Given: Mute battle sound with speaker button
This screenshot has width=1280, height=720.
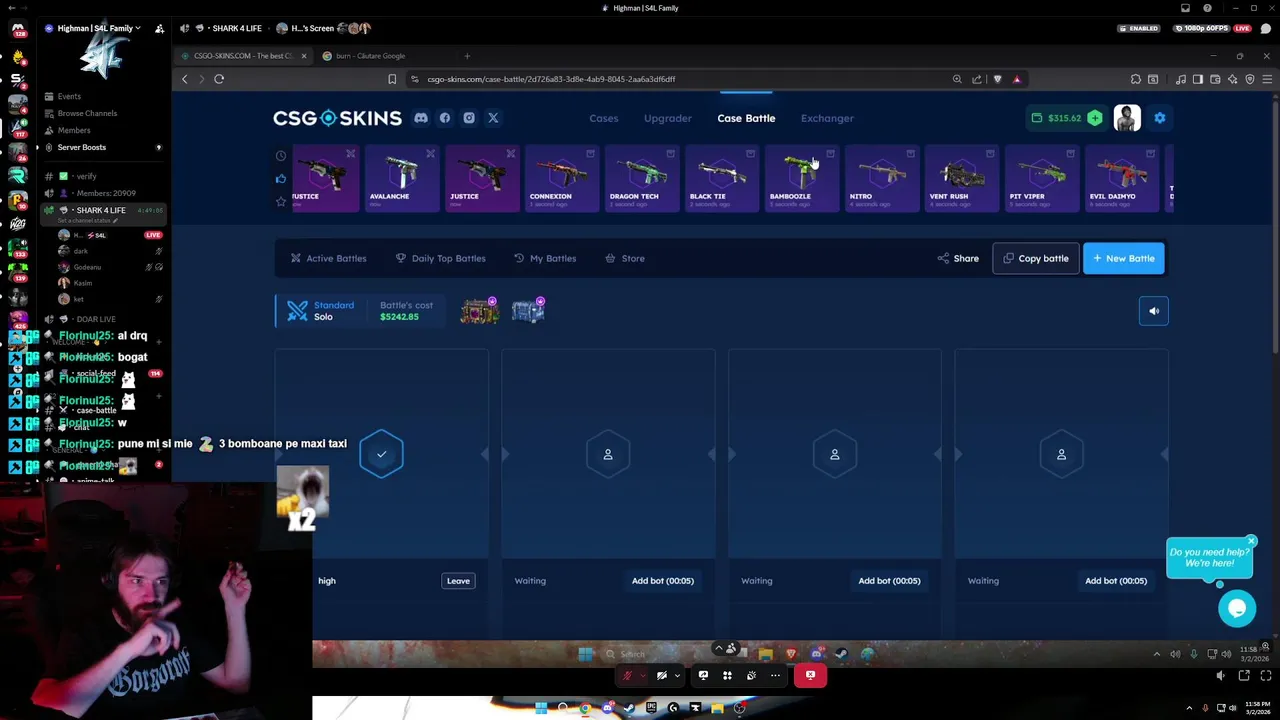Looking at the screenshot, I should pyautogui.click(x=1154, y=311).
